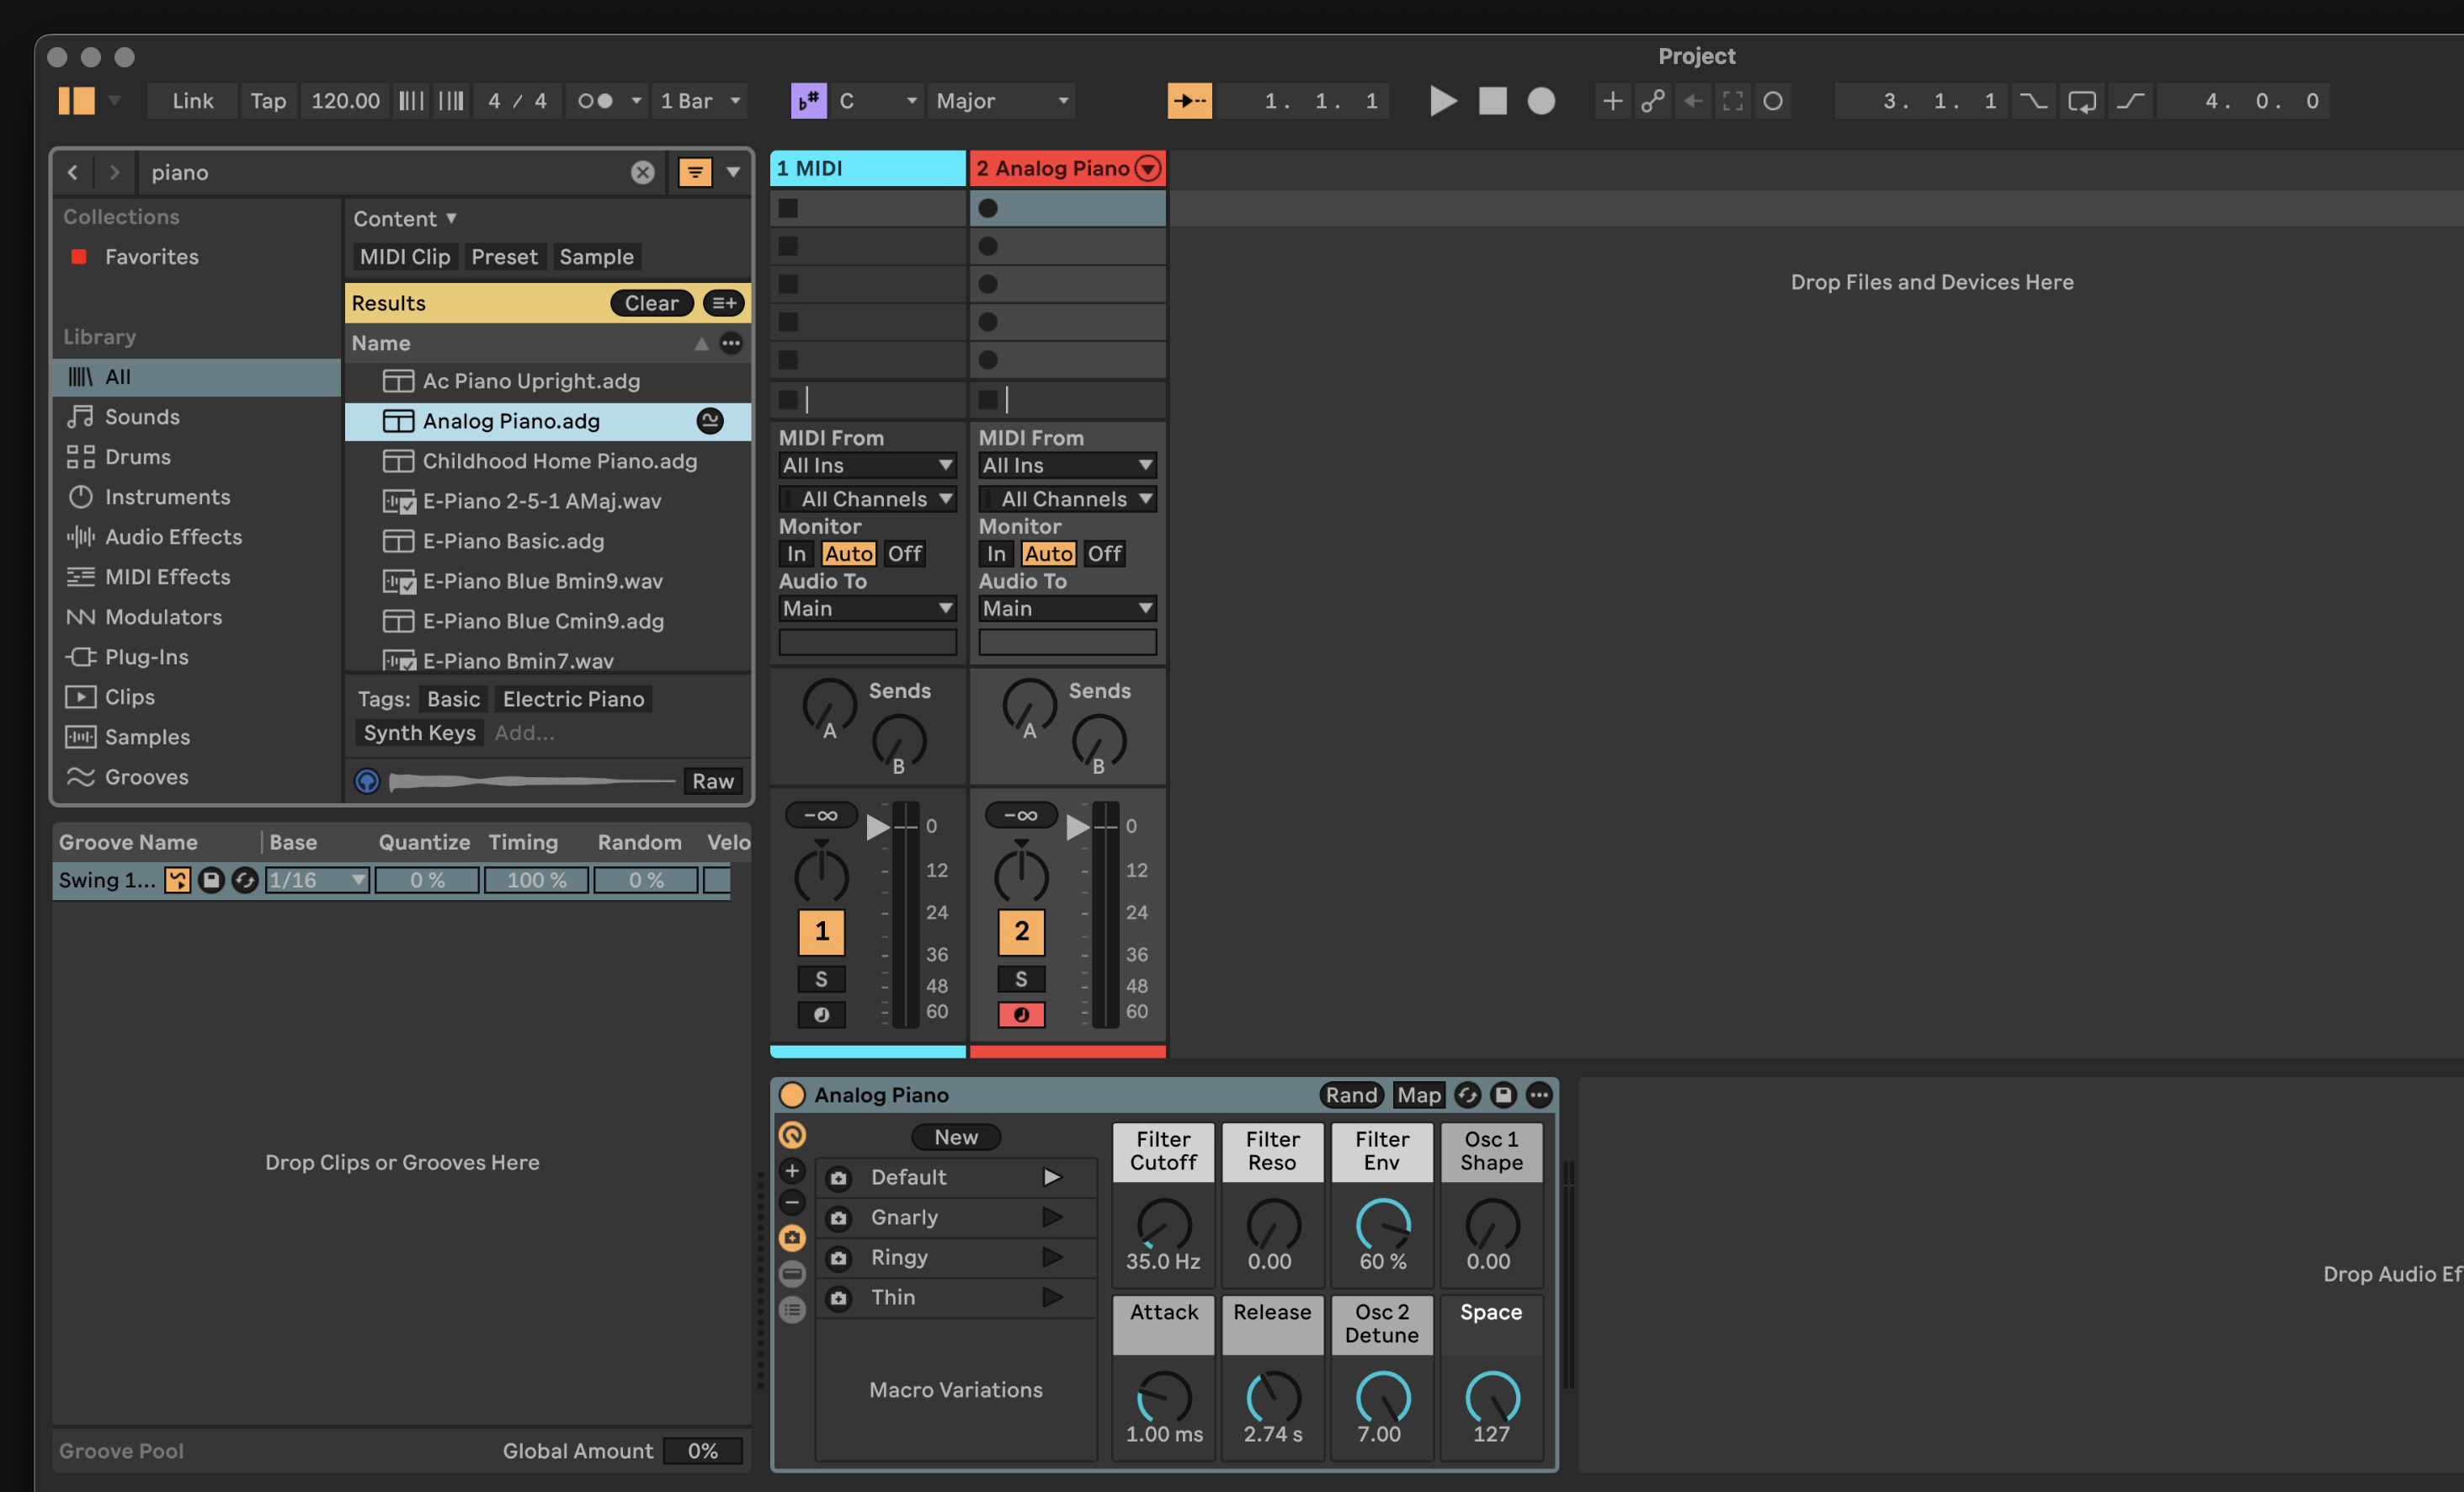
Task: Select the All library category
Action: 197,377
